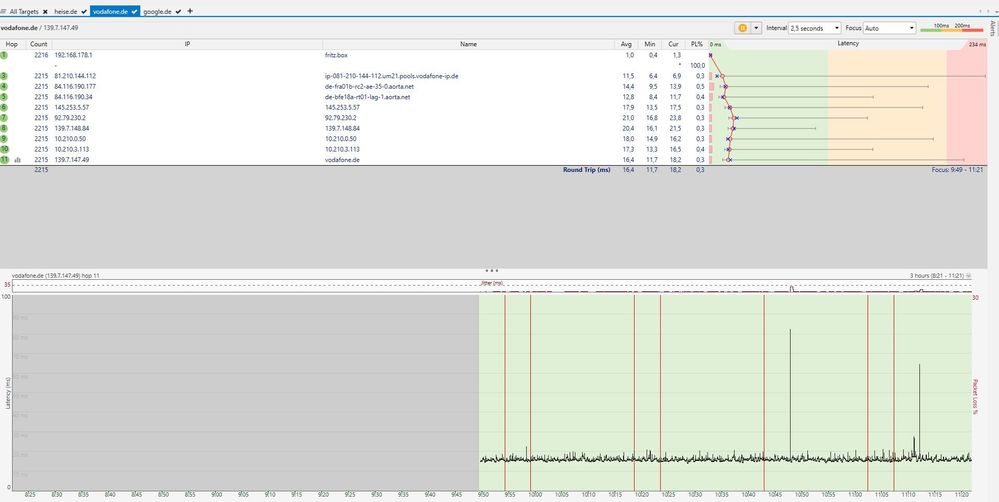Expand the arrow next to pause button
Viewport: 999px width, 502px height.
[x=756, y=28]
